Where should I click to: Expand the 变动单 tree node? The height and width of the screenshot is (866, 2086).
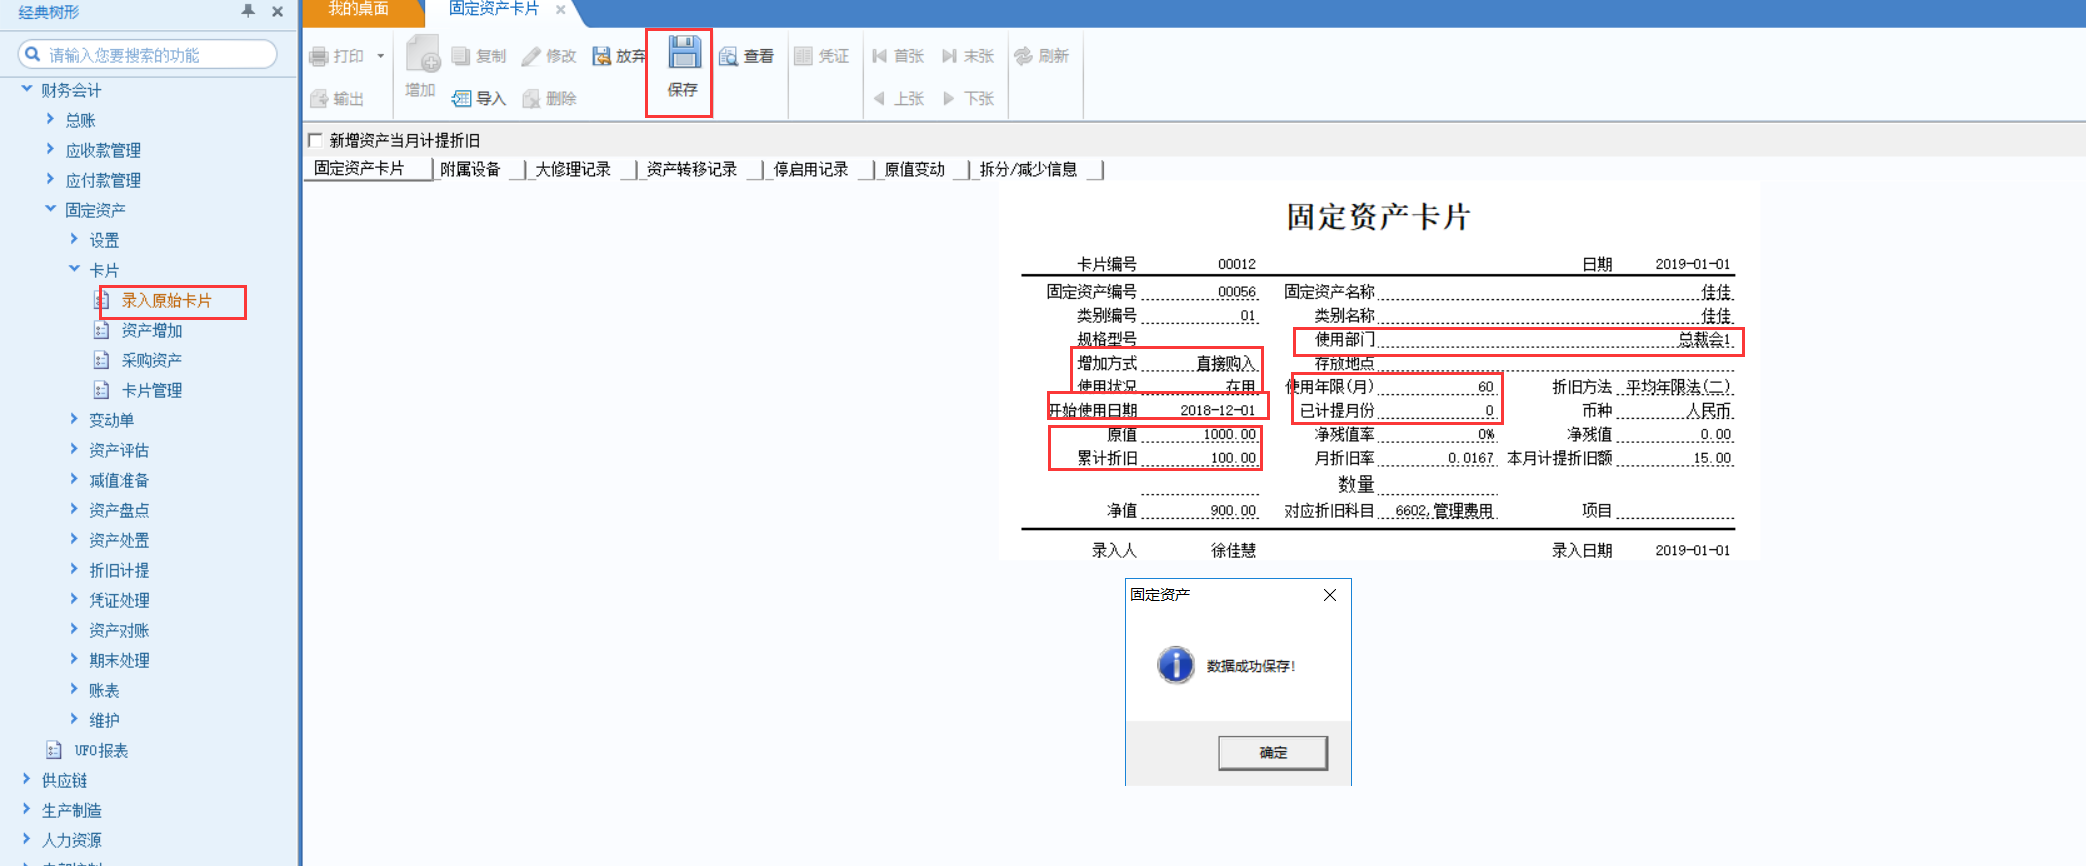coord(75,419)
